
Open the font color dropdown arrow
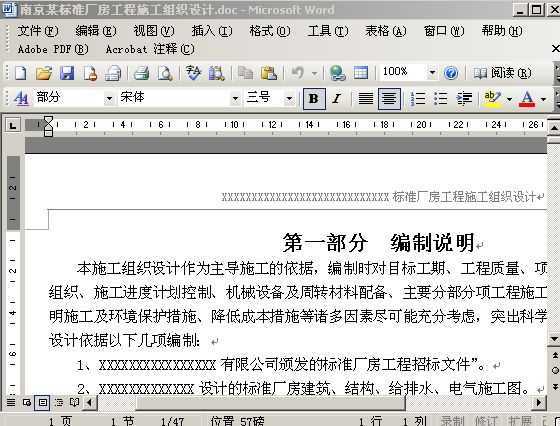click(x=544, y=99)
